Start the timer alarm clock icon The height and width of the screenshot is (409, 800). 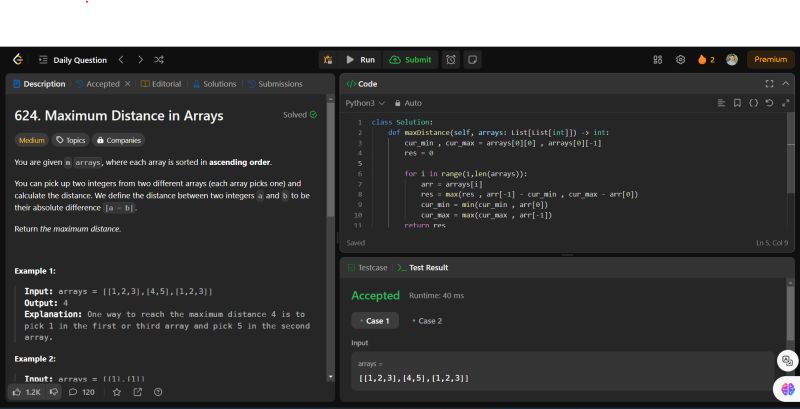point(451,60)
